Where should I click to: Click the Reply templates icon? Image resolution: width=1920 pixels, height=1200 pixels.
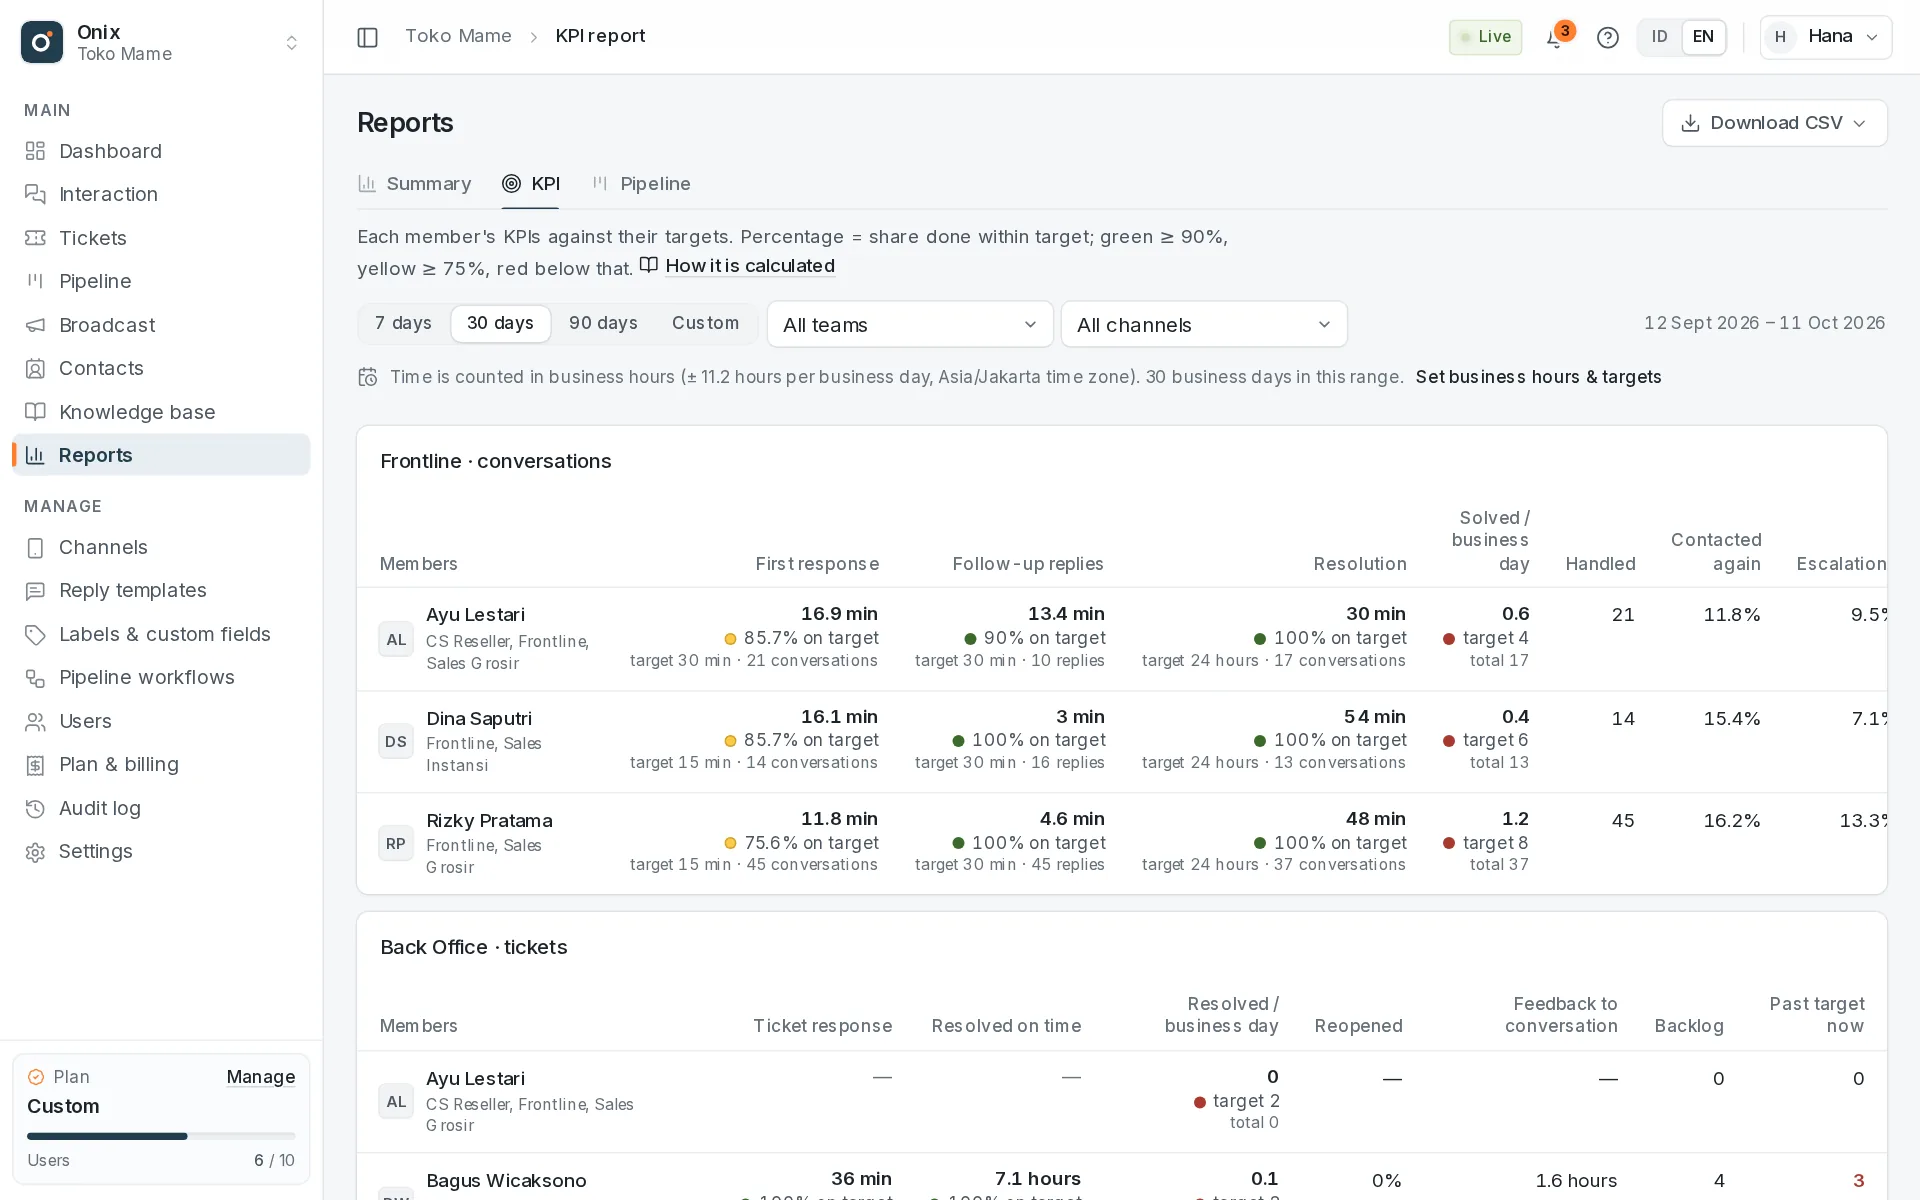click(x=36, y=590)
